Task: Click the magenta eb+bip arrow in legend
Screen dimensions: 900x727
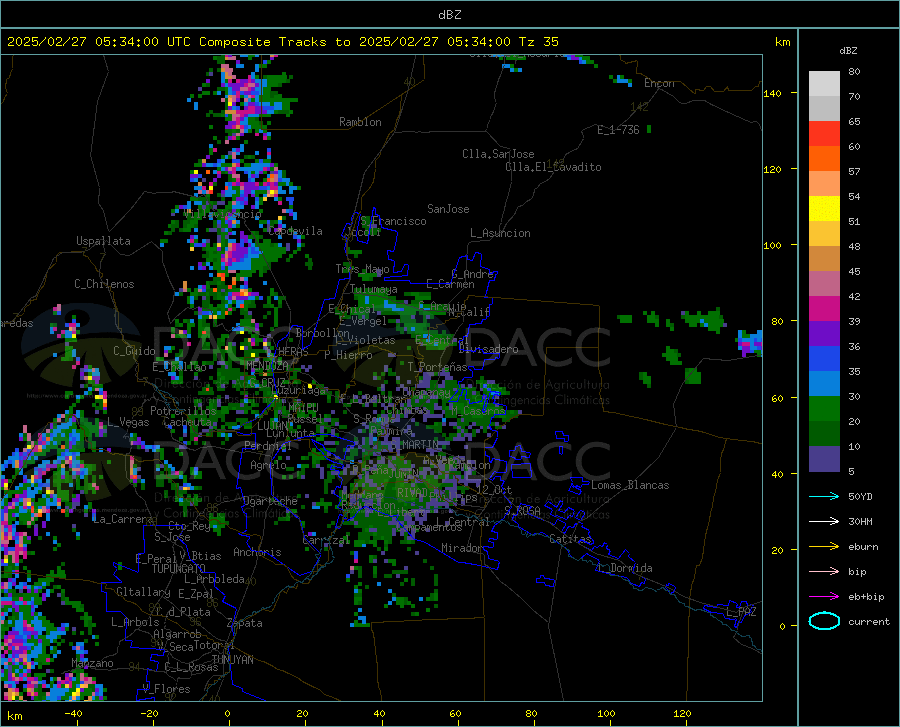Action: (x=824, y=596)
